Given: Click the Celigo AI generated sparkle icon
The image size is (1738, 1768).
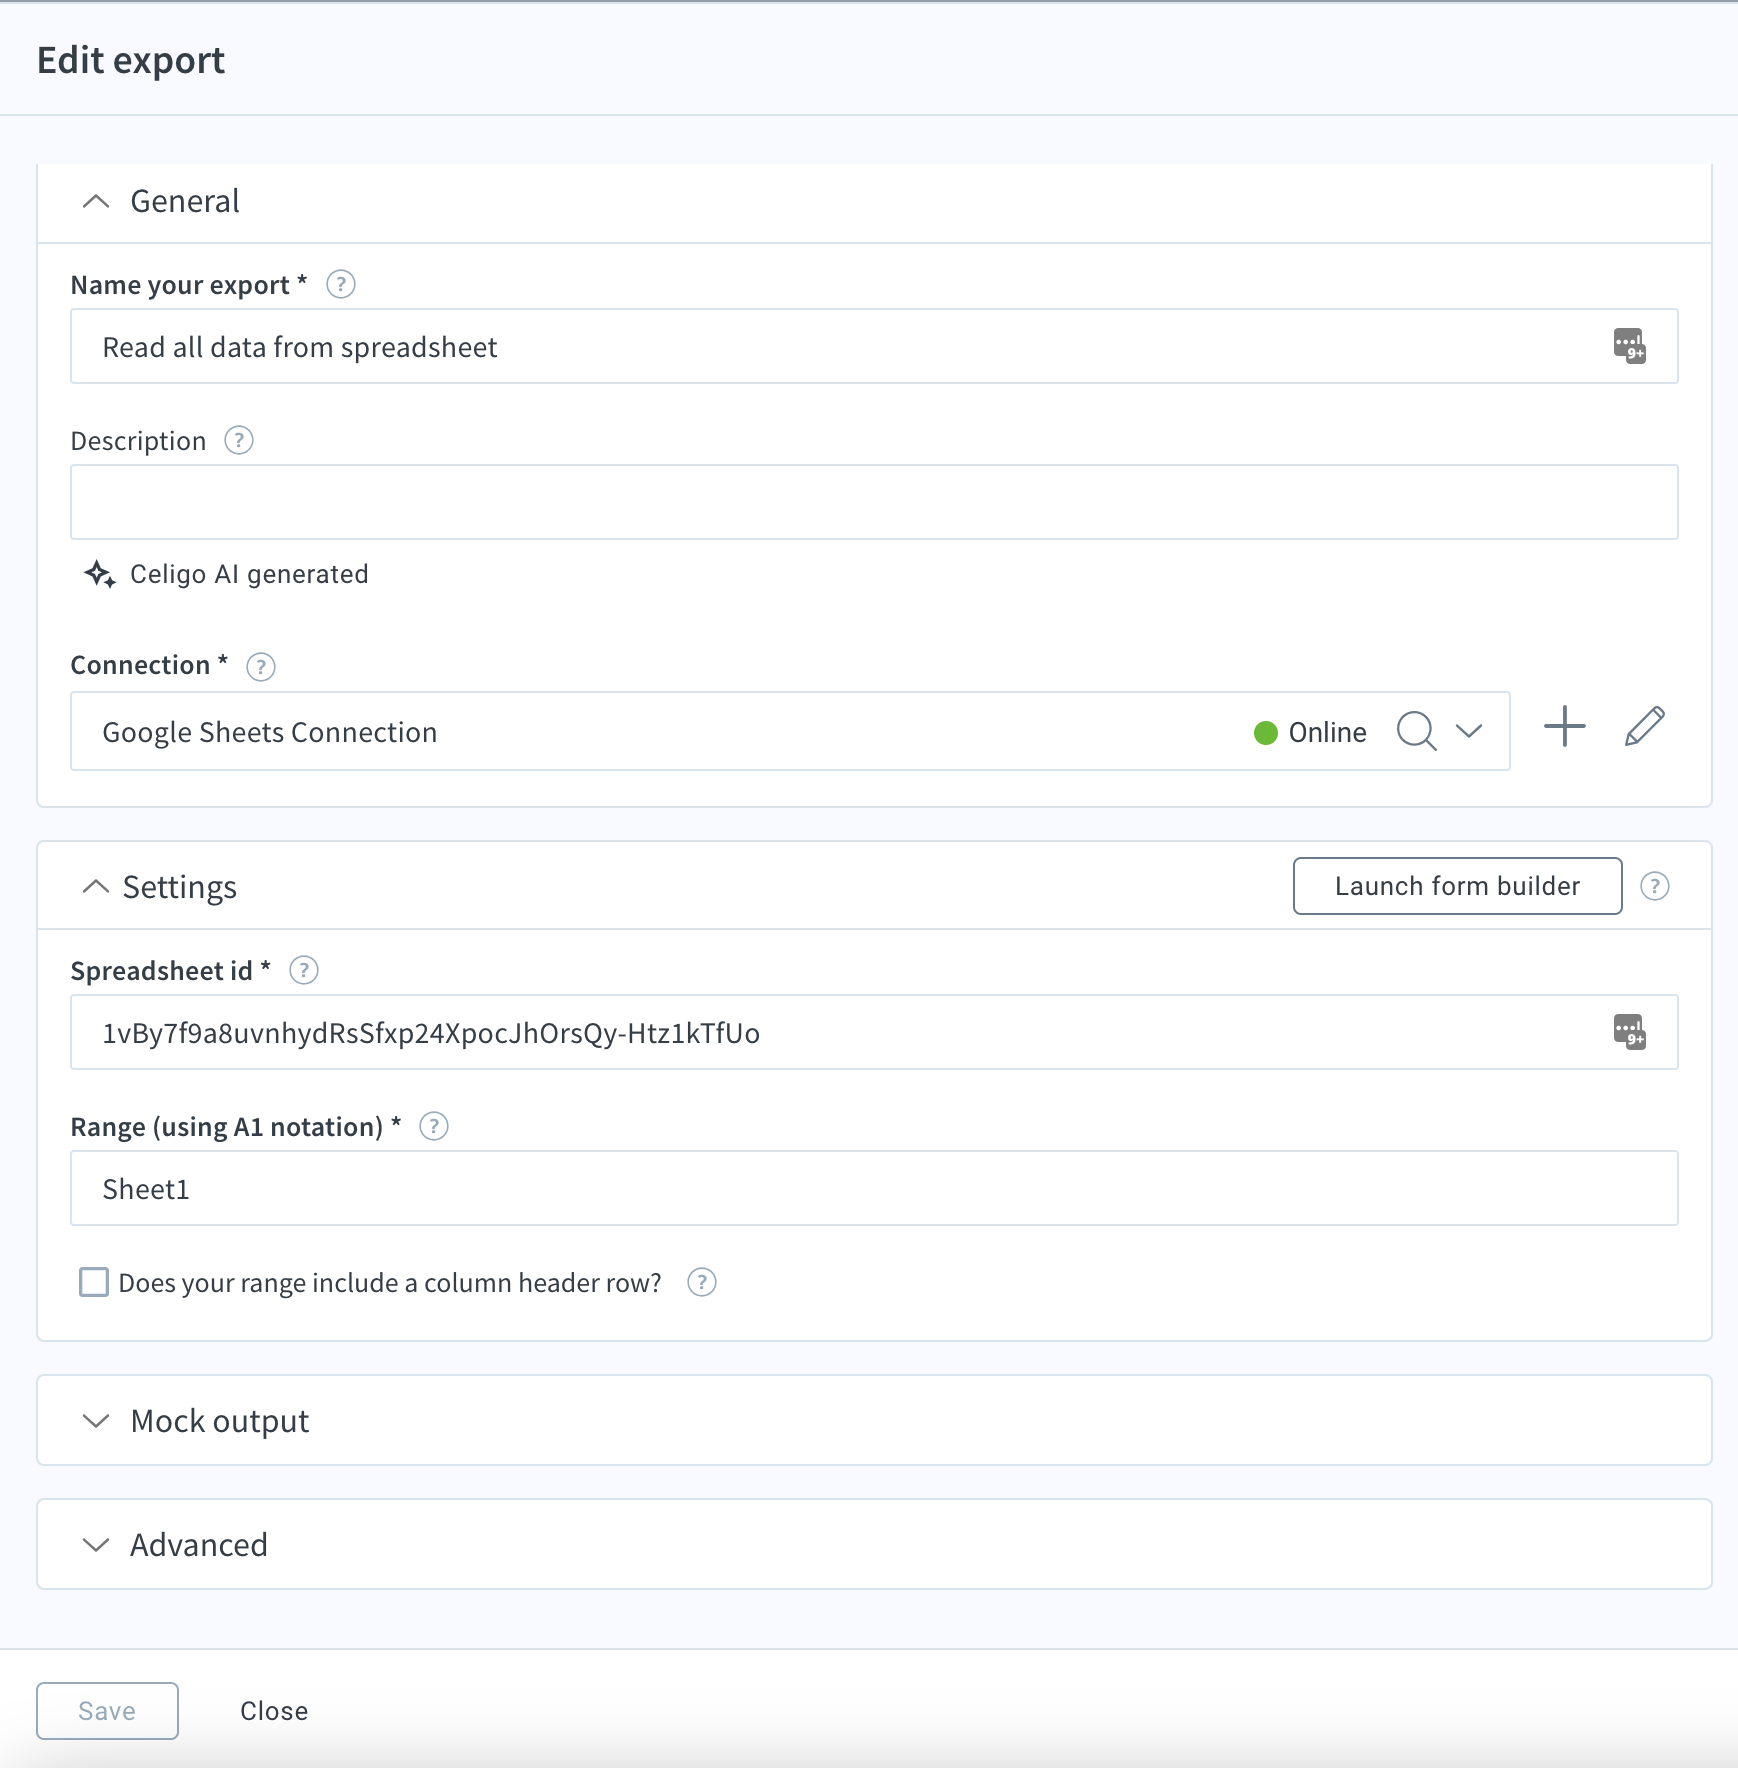Looking at the screenshot, I should click(x=99, y=573).
